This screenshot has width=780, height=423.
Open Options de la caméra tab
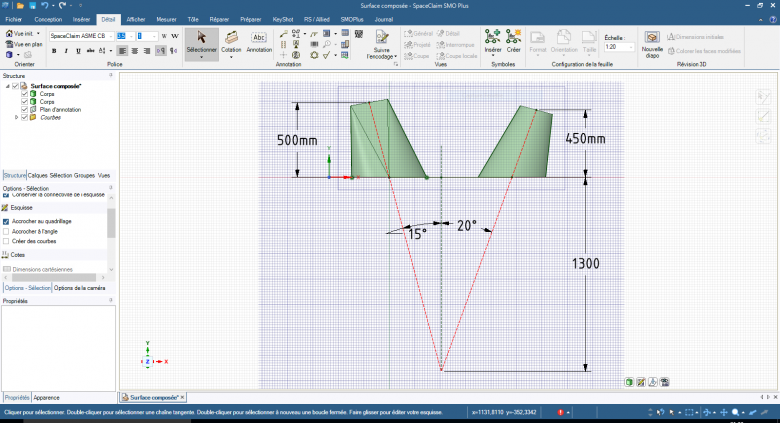point(81,288)
